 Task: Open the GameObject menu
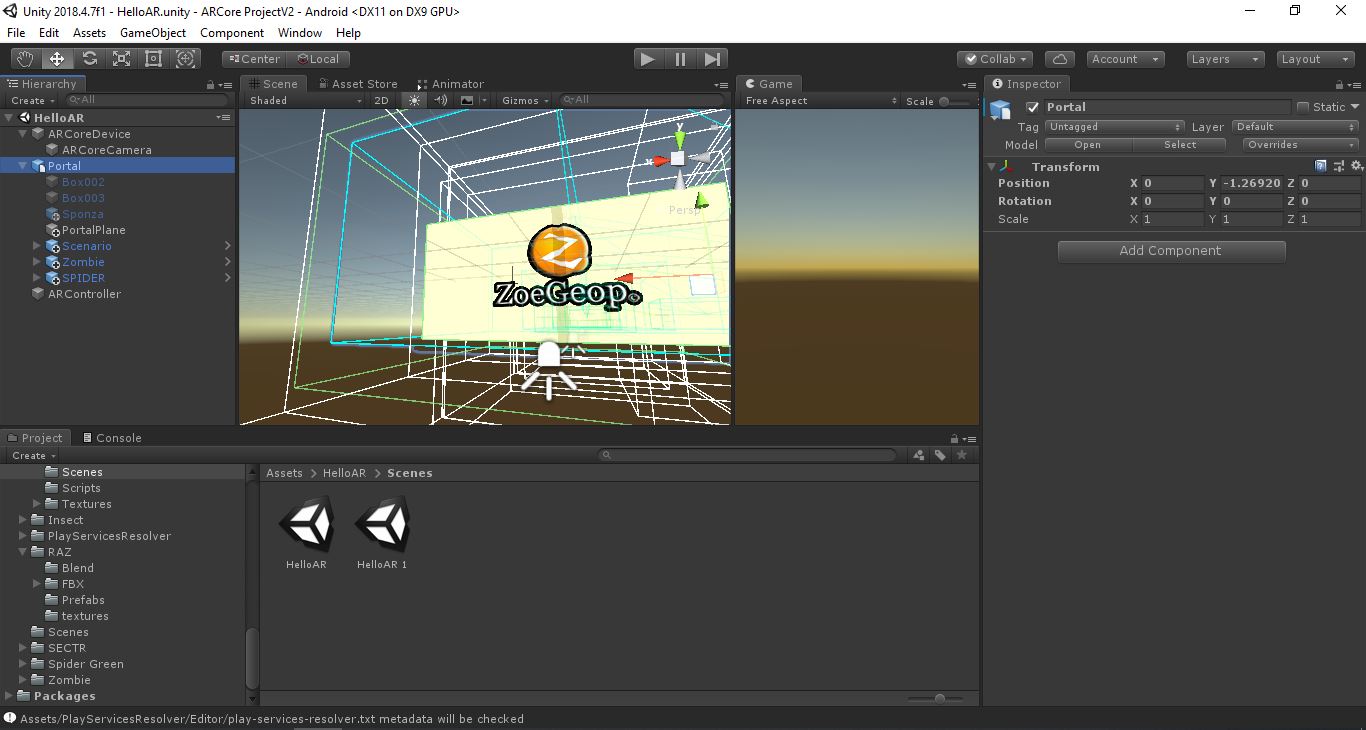(153, 33)
